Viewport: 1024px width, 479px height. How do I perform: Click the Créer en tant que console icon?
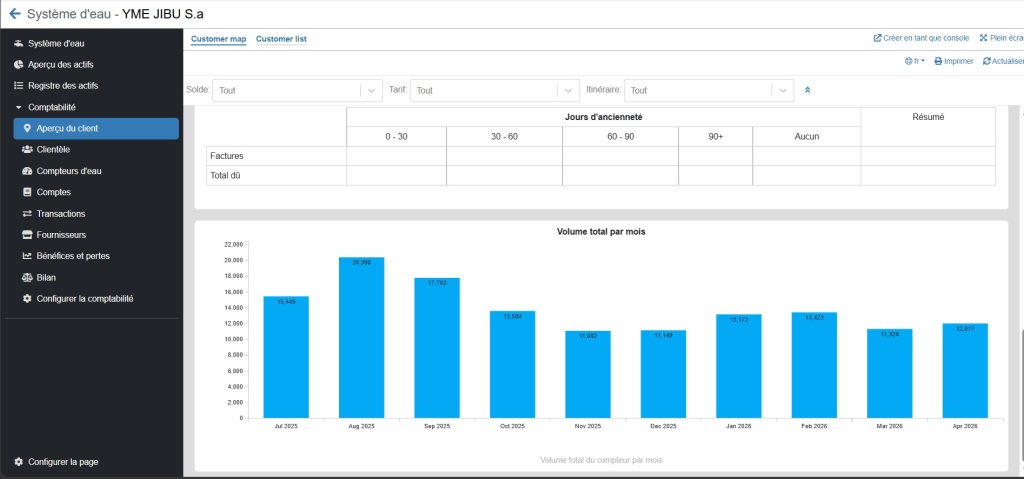coord(877,38)
